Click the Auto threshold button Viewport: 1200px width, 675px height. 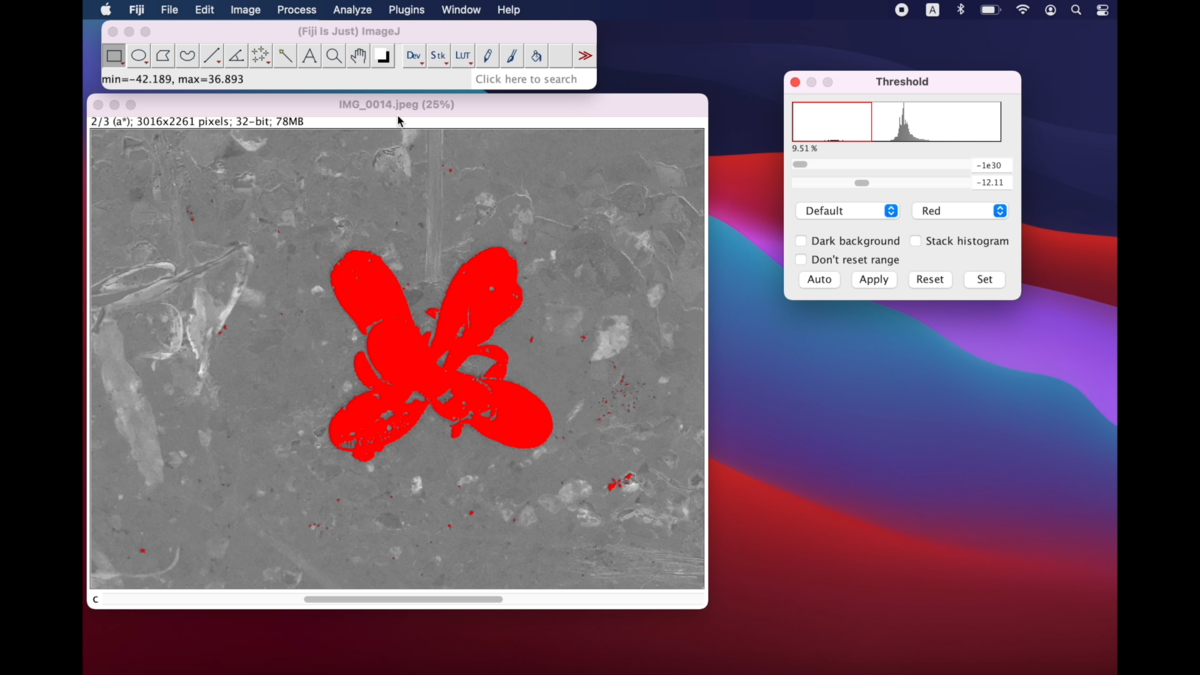click(819, 280)
